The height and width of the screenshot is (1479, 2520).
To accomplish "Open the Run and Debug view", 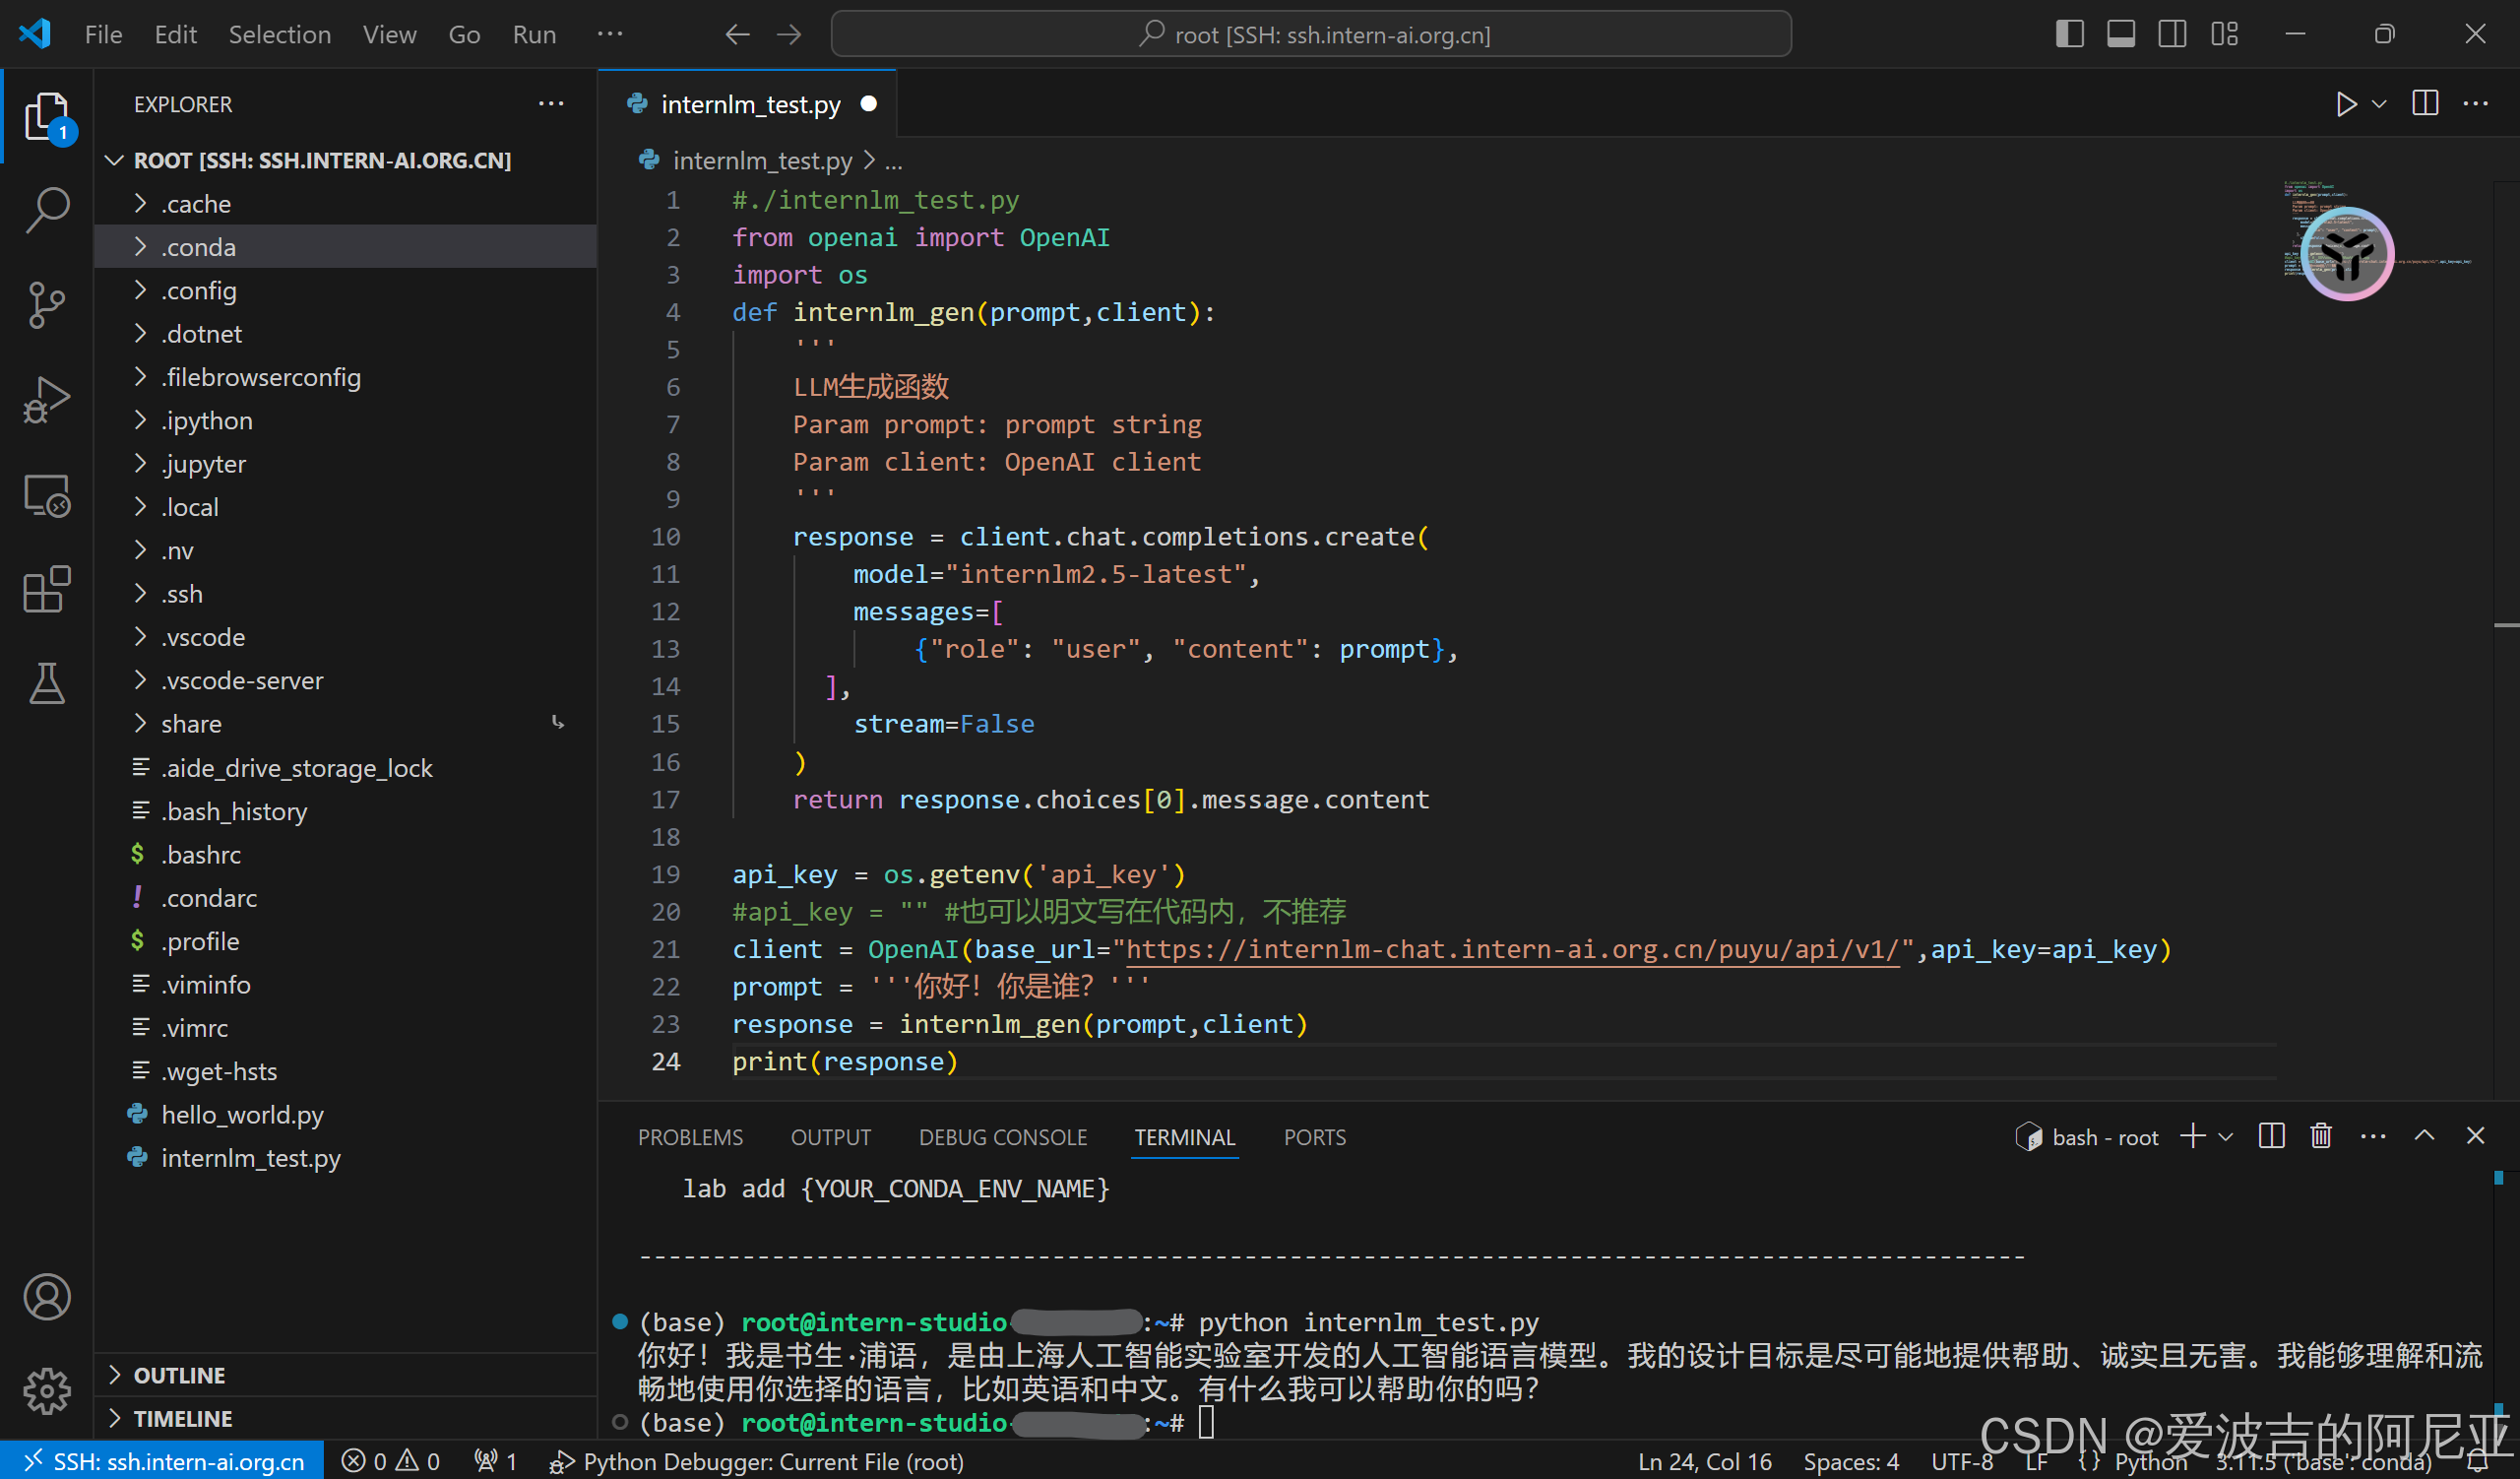I will pos(47,399).
